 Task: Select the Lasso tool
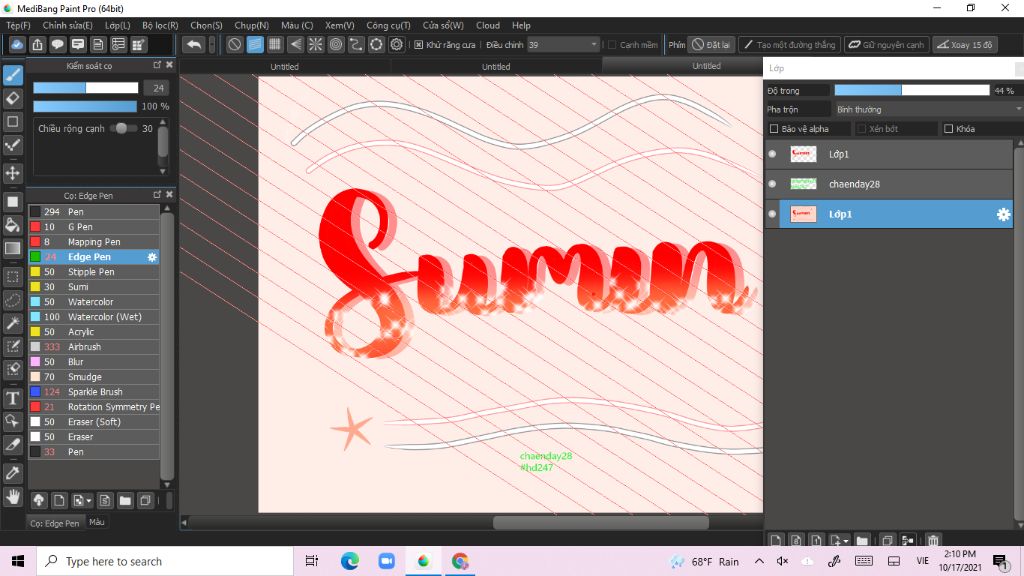[13, 300]
